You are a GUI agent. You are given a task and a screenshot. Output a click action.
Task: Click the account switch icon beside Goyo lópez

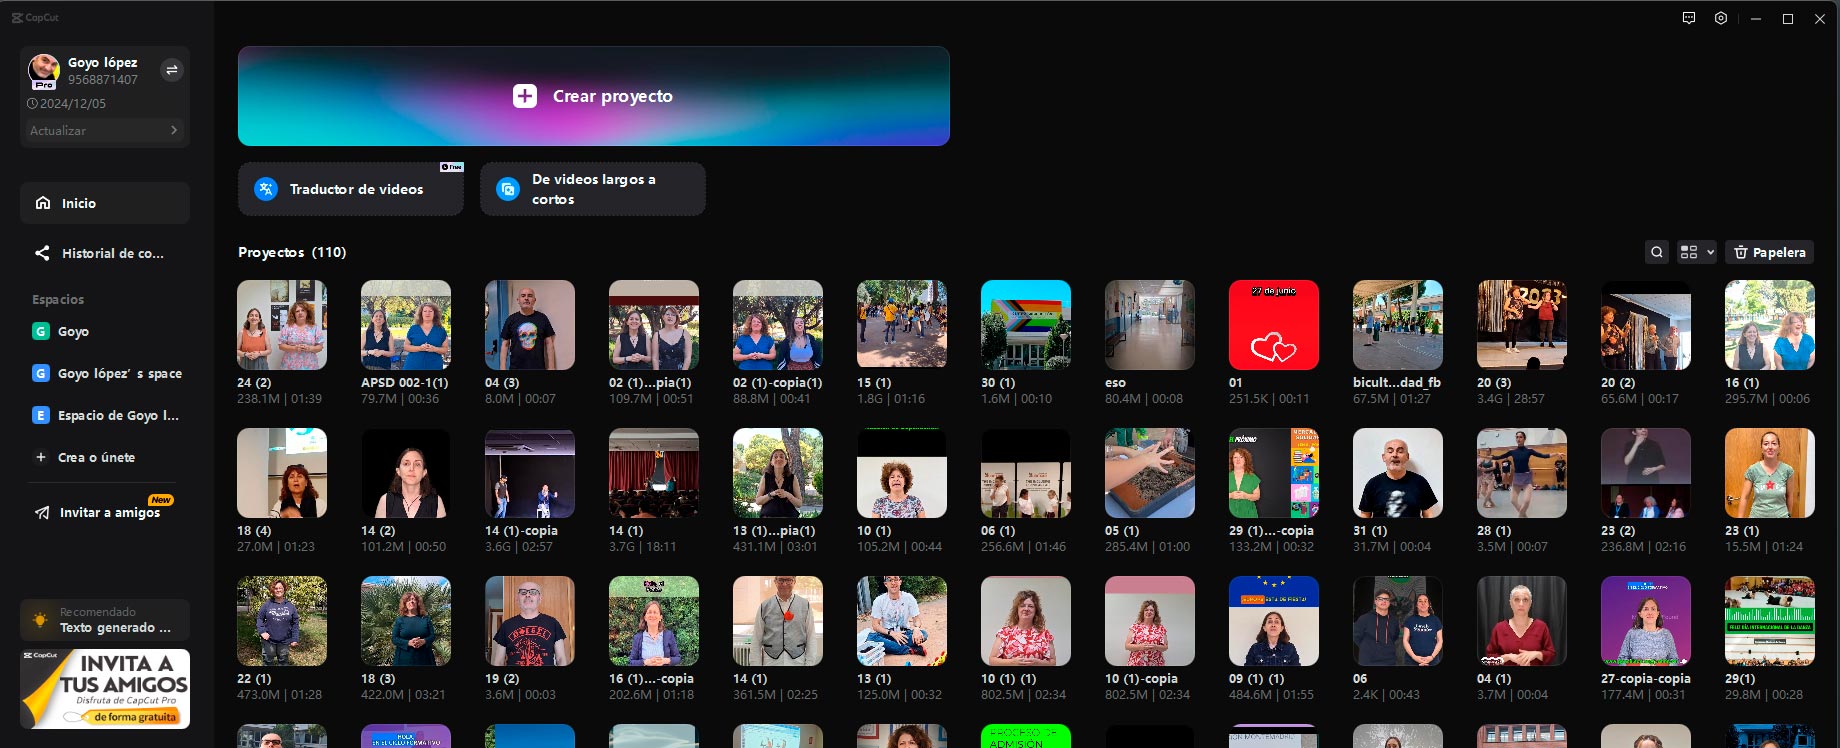tap(172, 70)
